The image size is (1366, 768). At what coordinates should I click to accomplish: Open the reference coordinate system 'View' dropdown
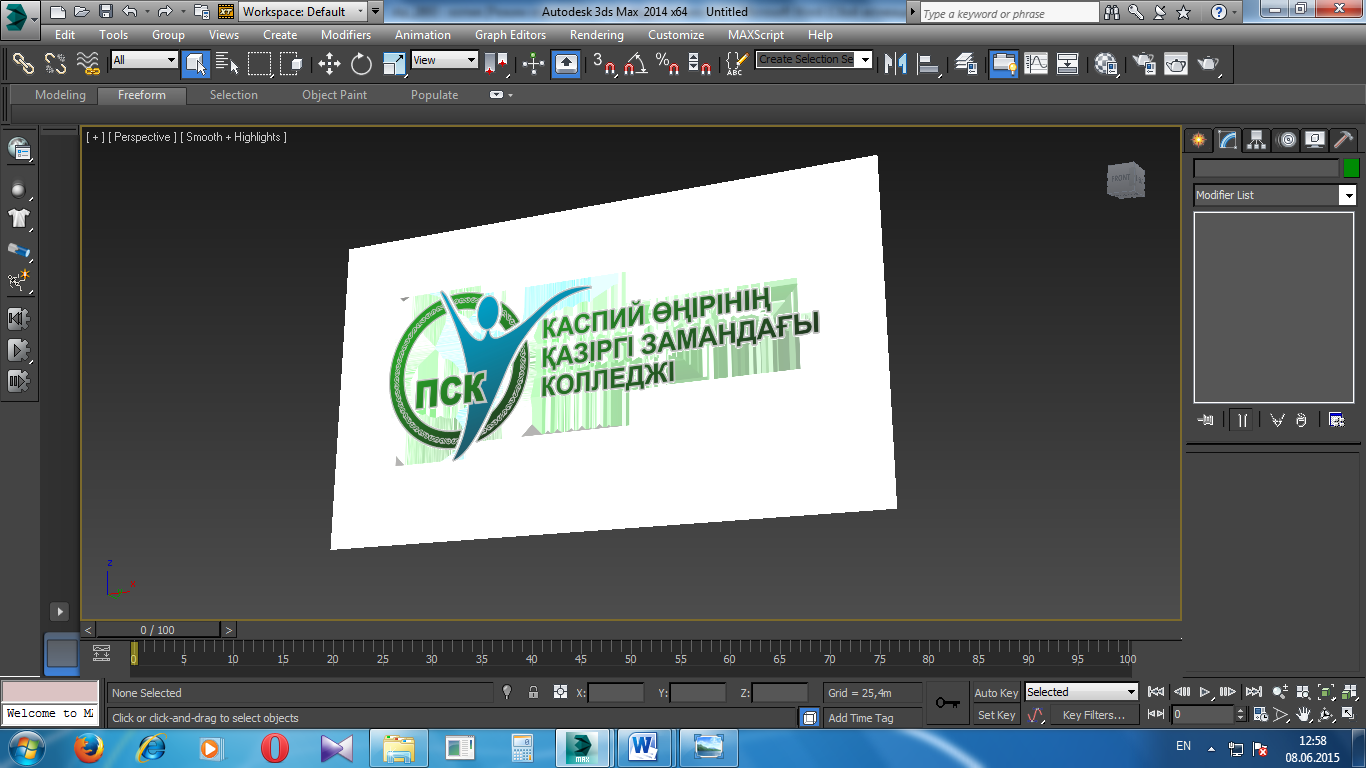pos(445,60)
